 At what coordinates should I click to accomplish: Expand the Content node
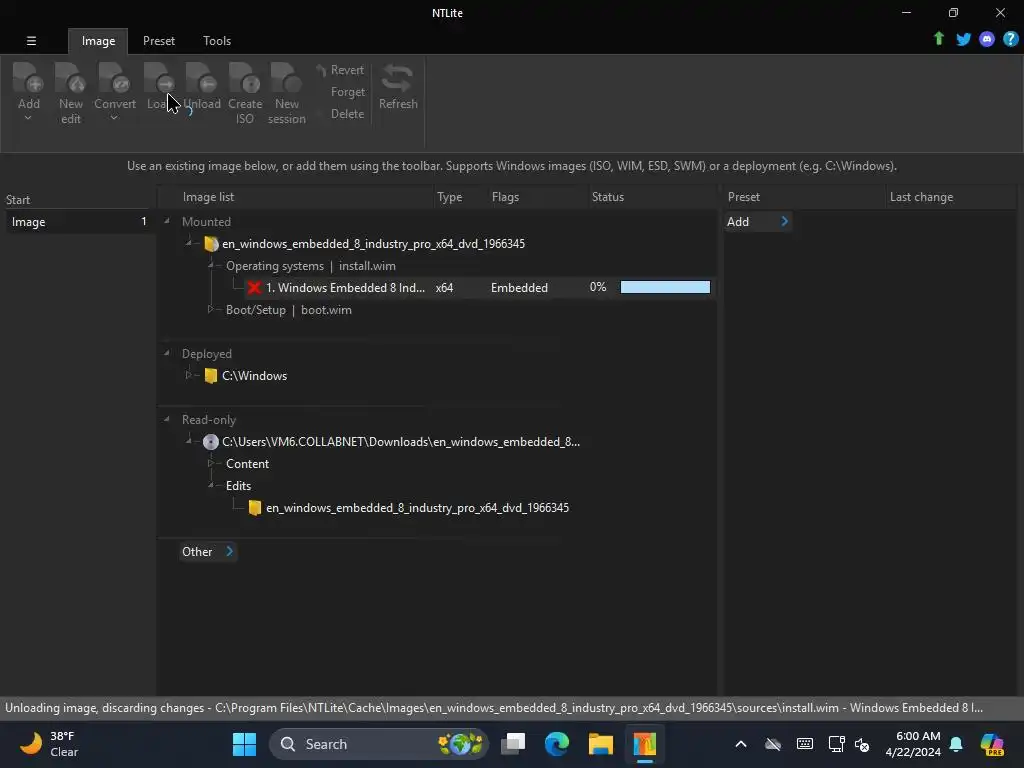coord(210,463)
